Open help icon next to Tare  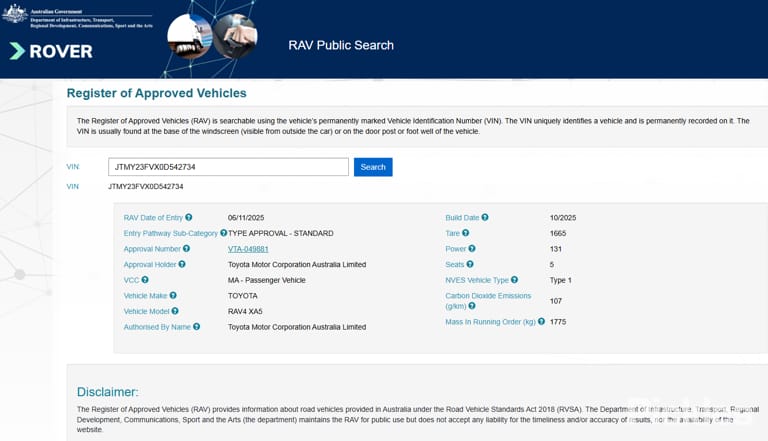coord(465,233)
